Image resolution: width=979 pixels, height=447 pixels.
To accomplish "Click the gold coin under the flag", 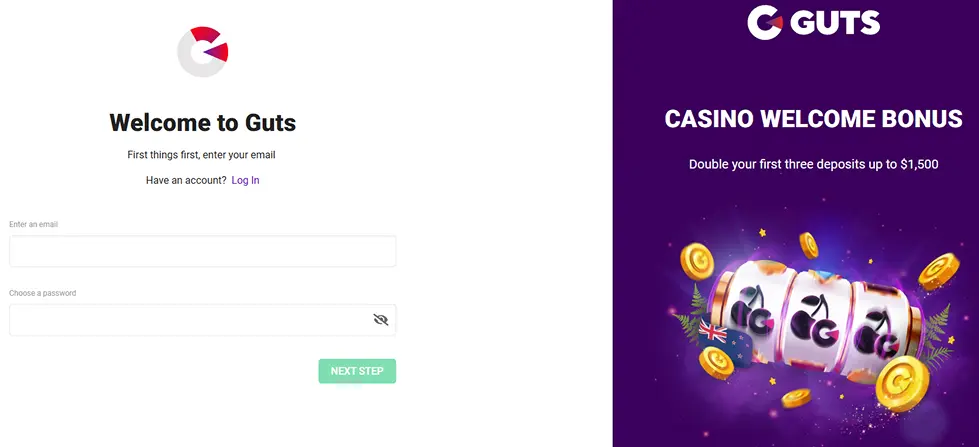I will [x=716, y=362].
